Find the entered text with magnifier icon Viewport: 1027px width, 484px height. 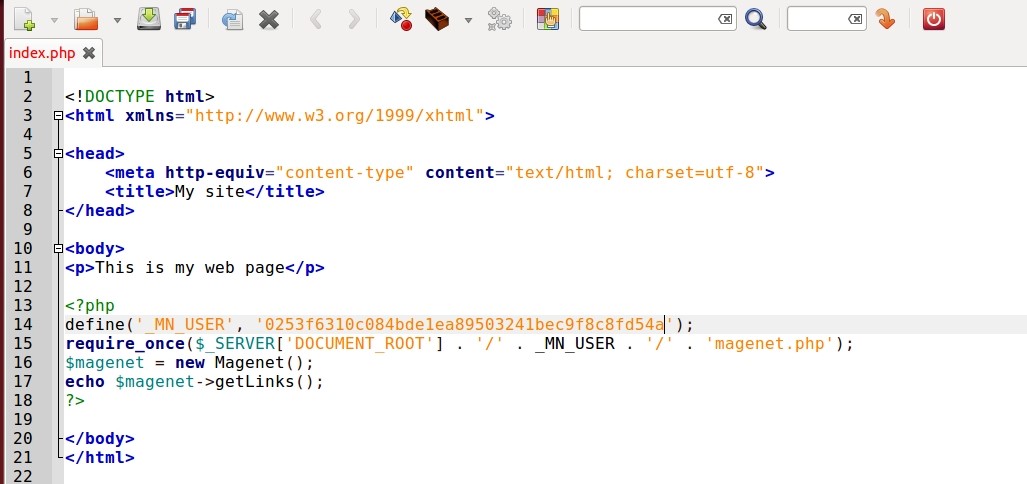pos(755,19)
